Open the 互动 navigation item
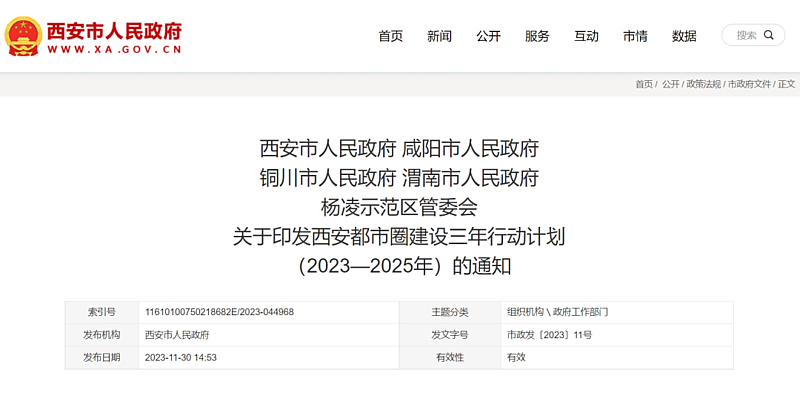 (586, 36)
